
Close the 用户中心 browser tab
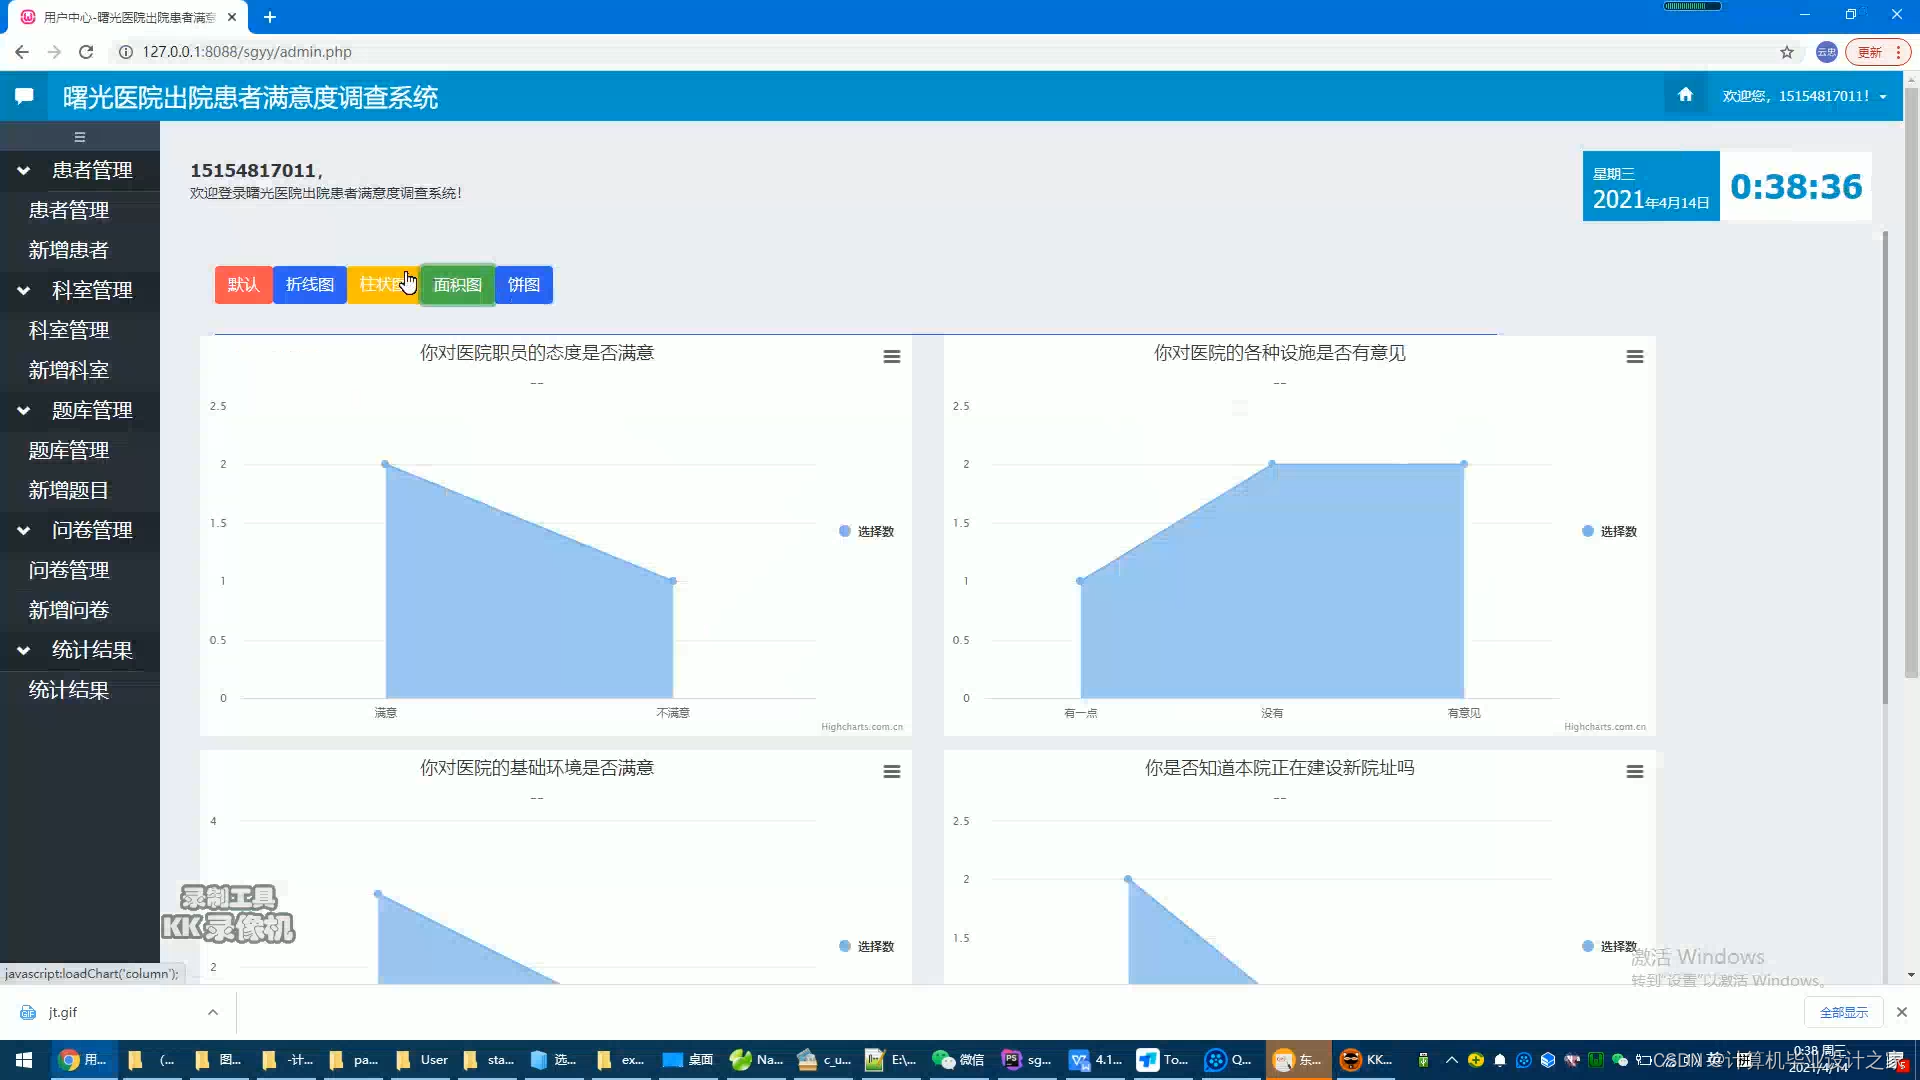232,17
